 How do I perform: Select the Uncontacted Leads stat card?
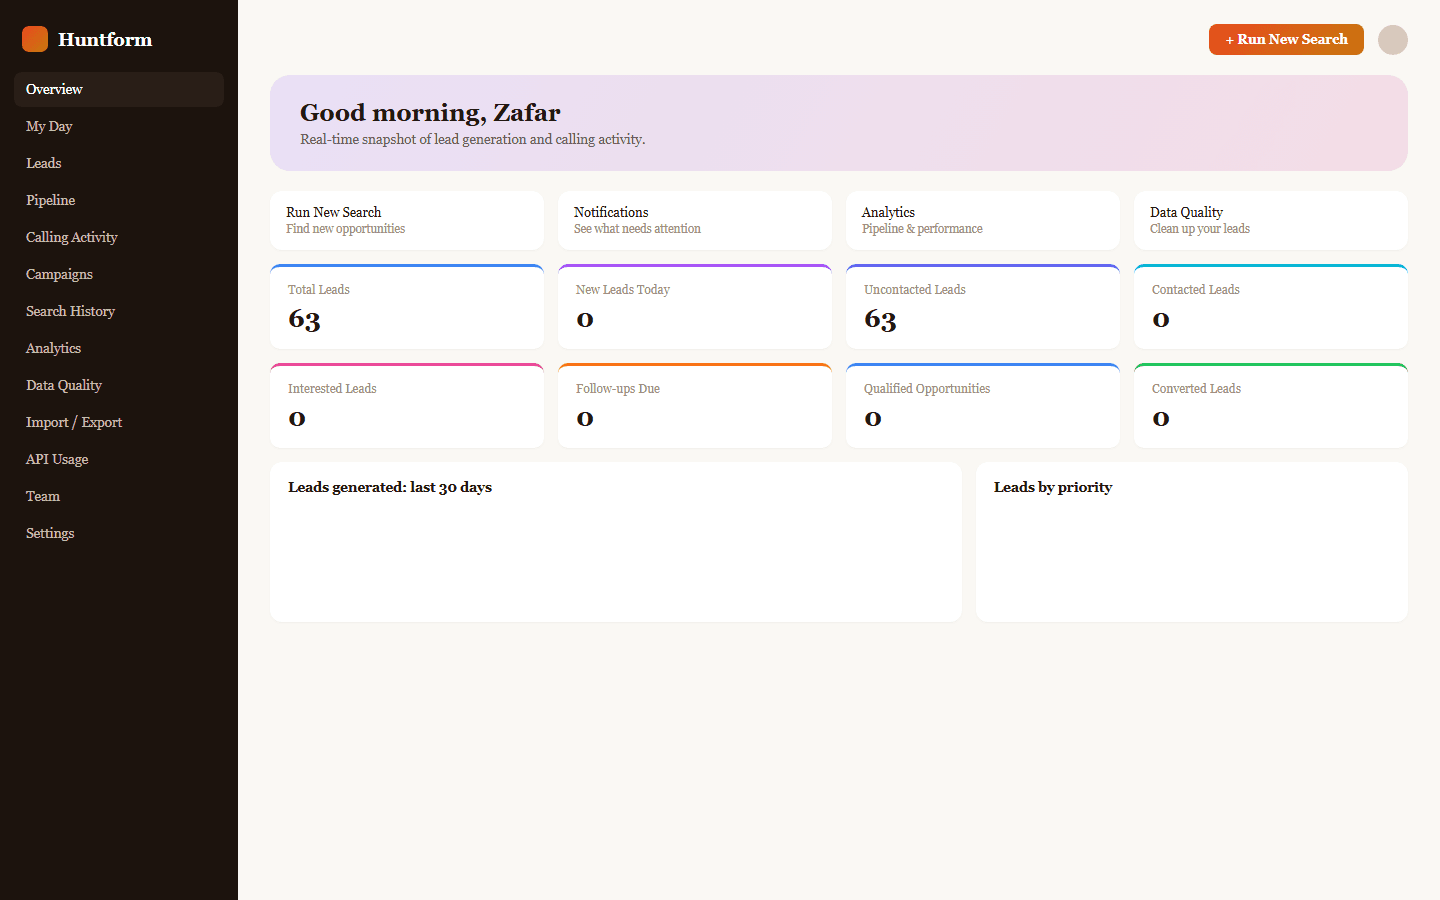click(983, 307)
